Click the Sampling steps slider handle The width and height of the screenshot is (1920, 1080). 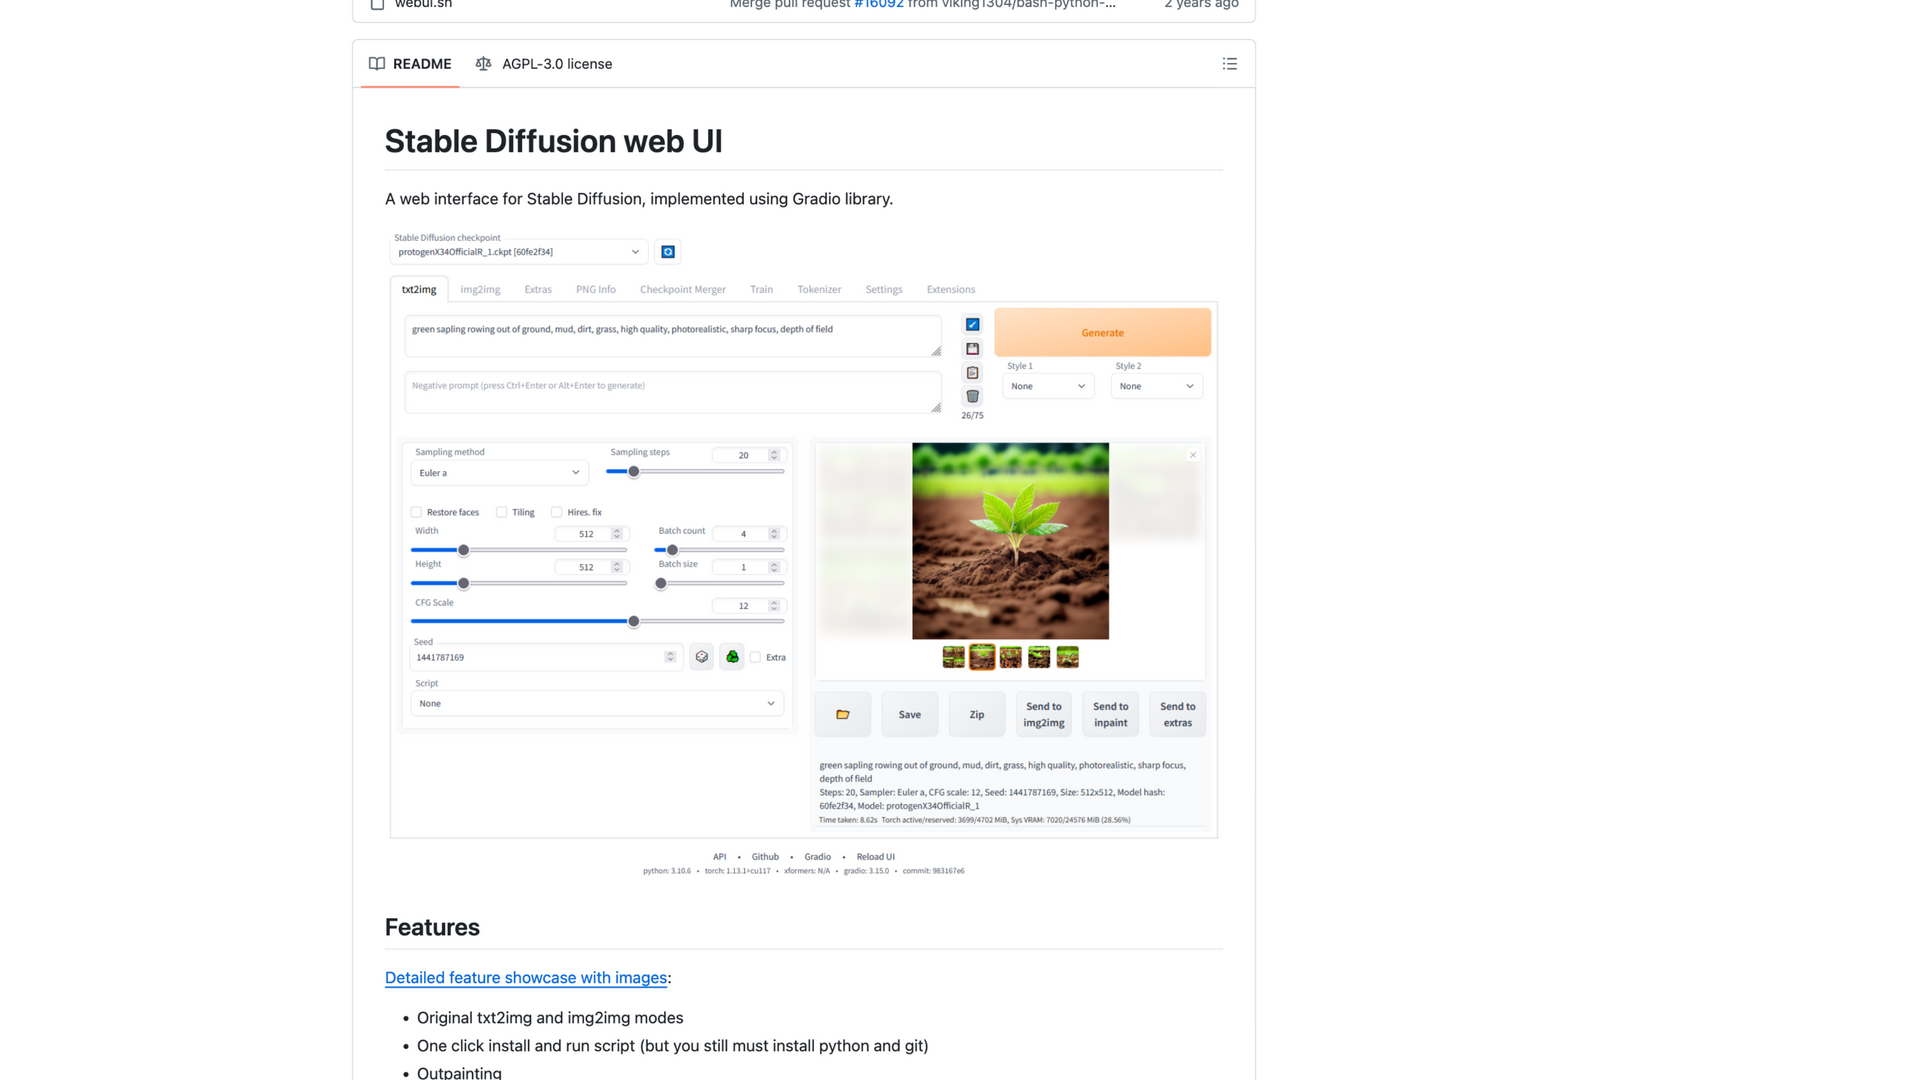pyautogui.click(x=633, y=472)
